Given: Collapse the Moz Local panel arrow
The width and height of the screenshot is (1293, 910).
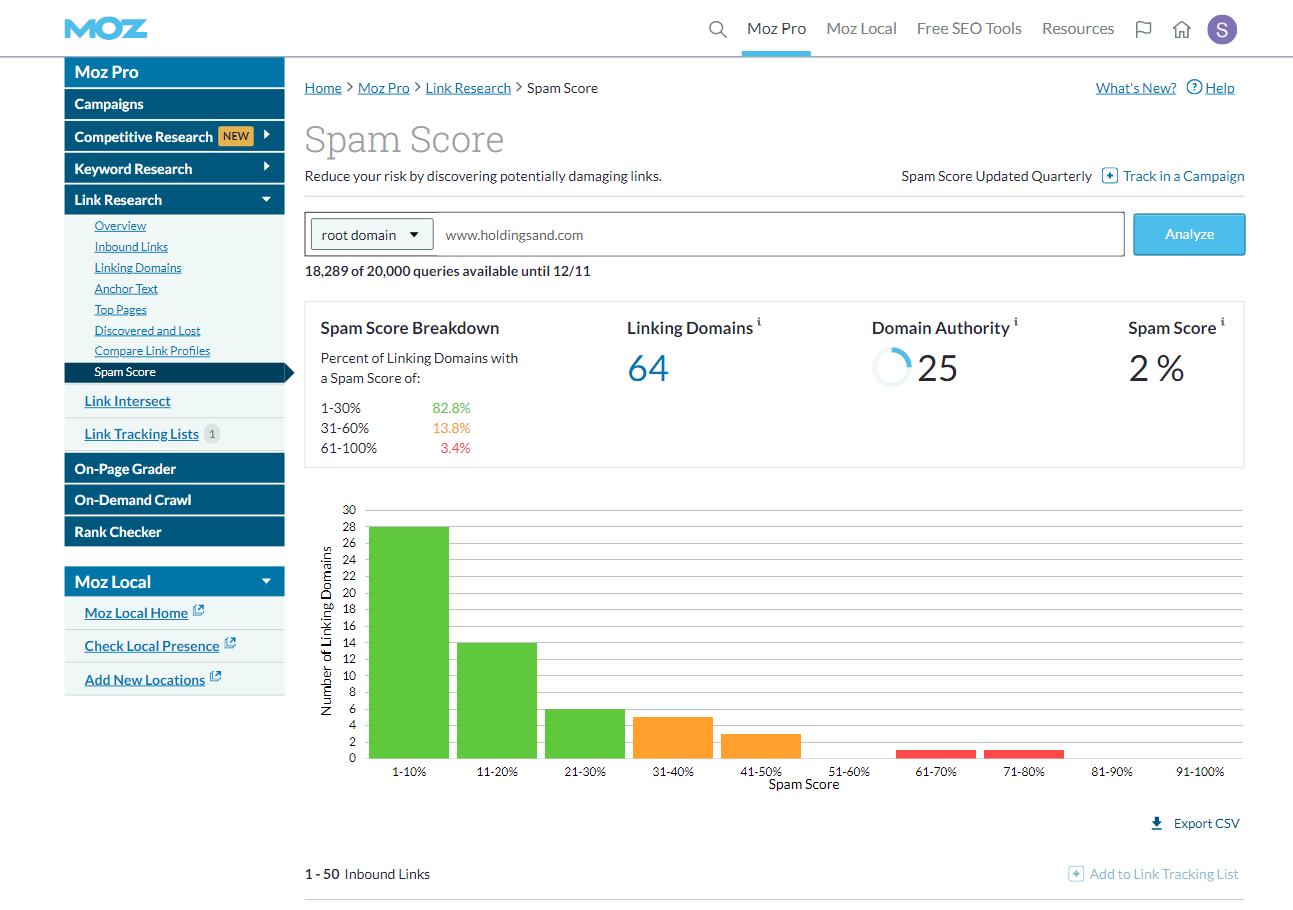Looking at the screenshot, I should point(266,581).
